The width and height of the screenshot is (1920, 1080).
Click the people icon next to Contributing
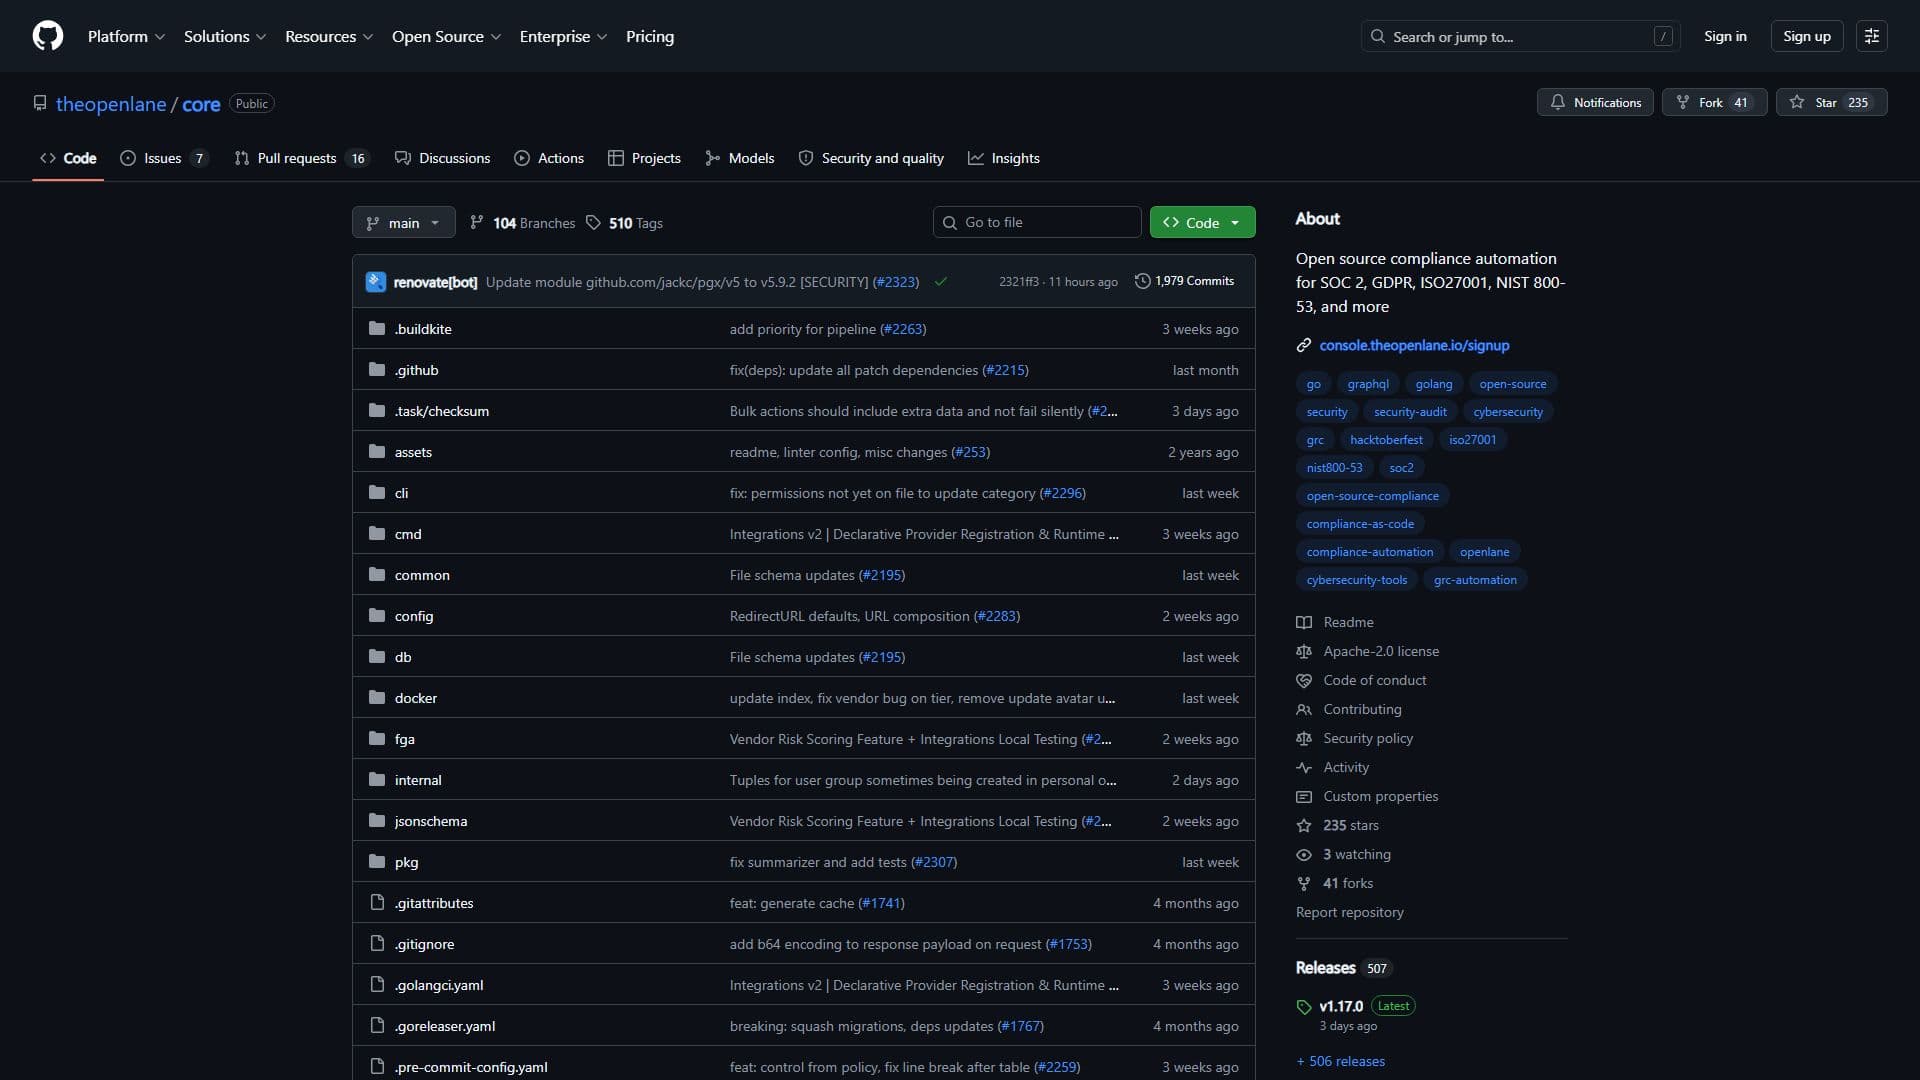point(1304,709)
